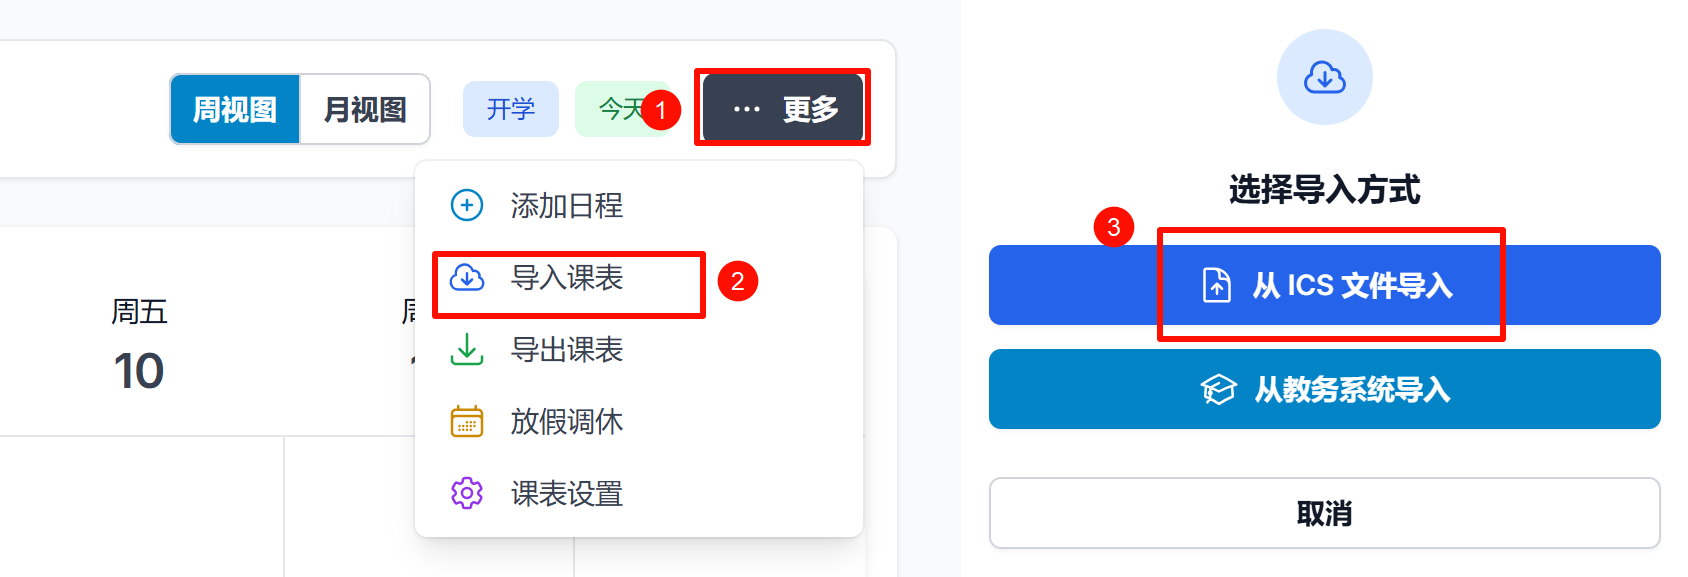Switch to 月视图 month view
This screenshot has height=577, width=1688.
[x=365, y=109]
